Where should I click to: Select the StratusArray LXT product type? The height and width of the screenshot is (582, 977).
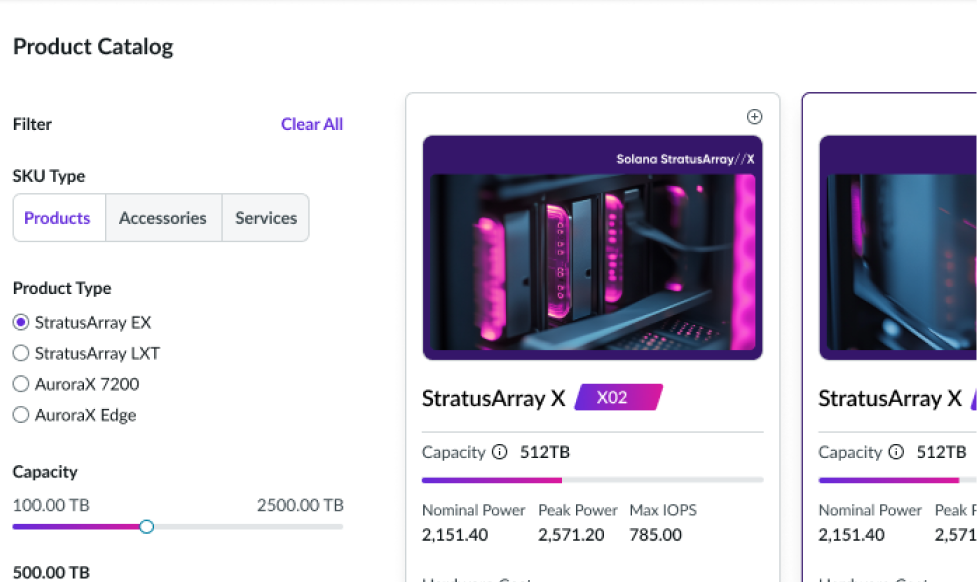tap(21, 354)
